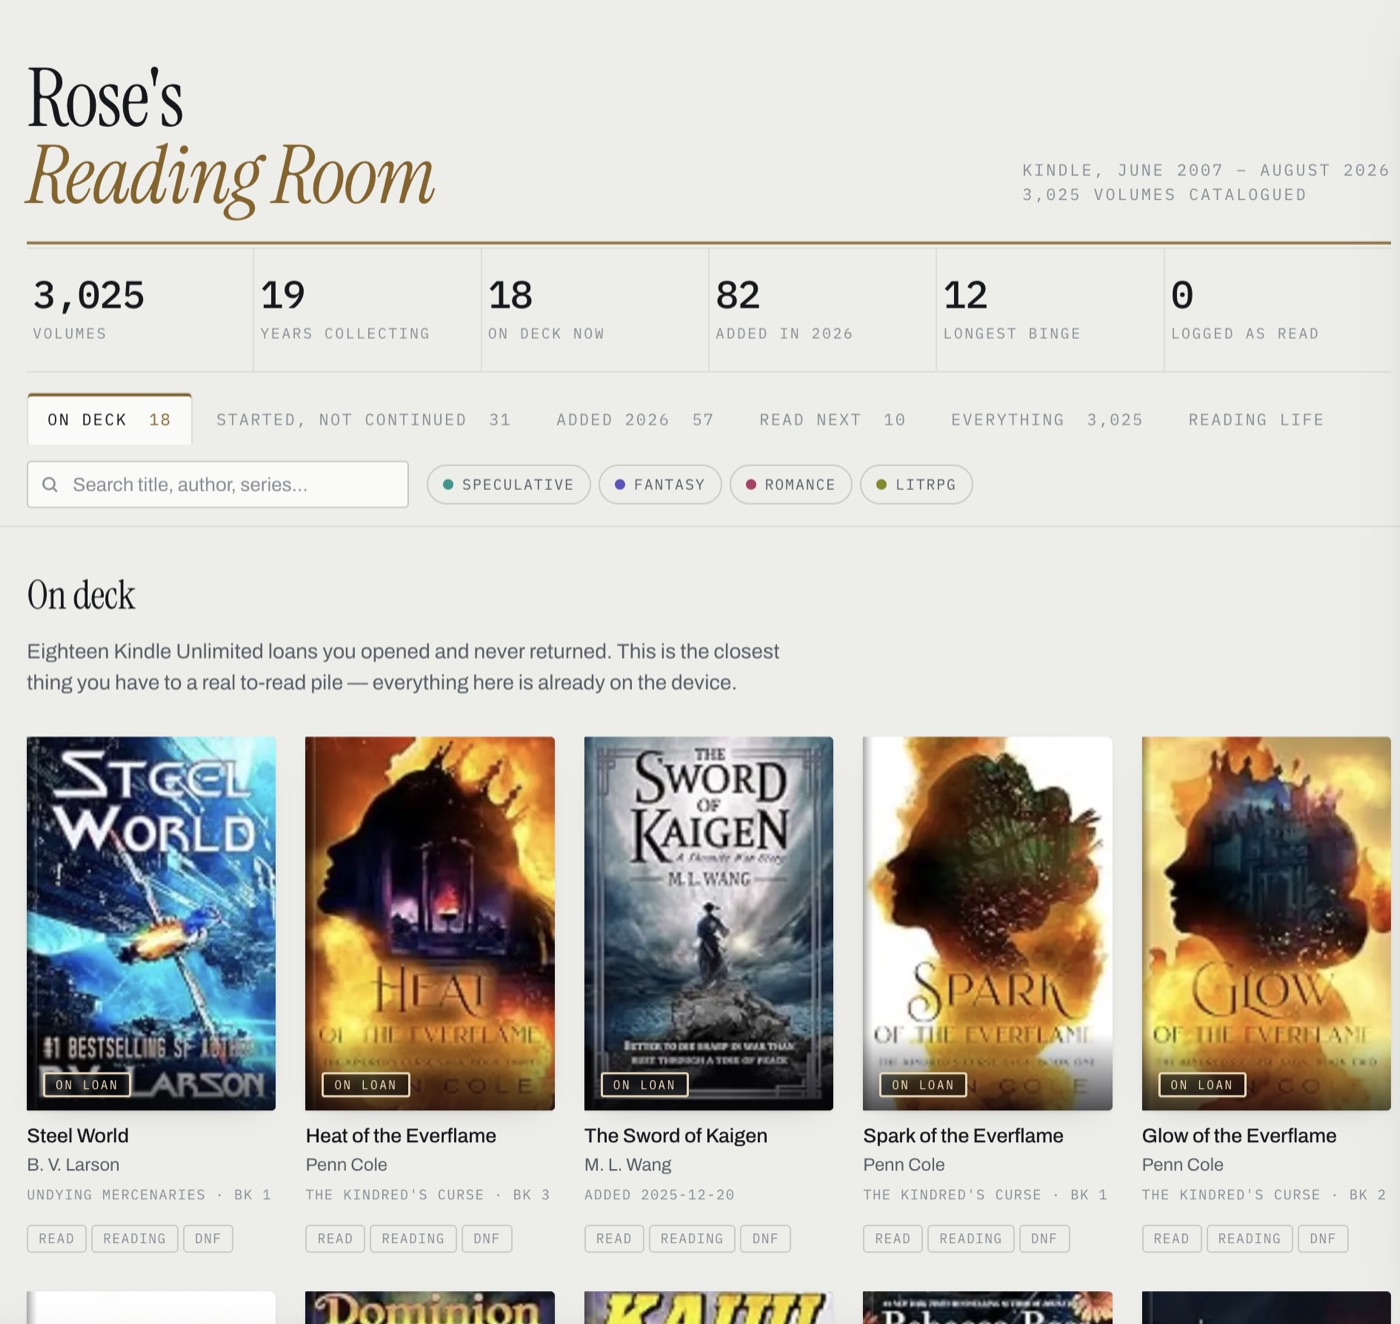Screen dimensions: 1400x1324
Task: Click the Heat of the Everflame title
Action: tap(401, 1136)
